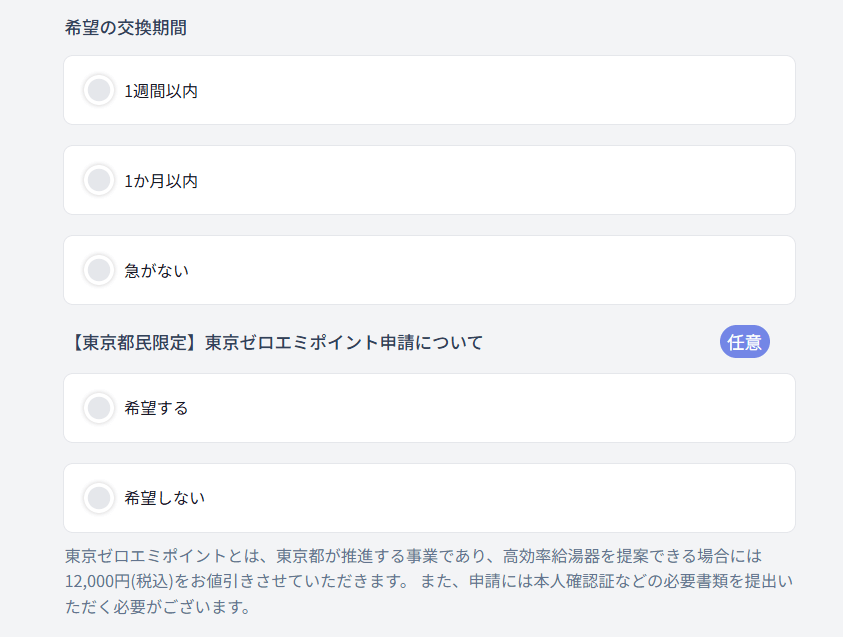Click the 急がない label text
843x637 pixels.
click(x=156, y=270)
